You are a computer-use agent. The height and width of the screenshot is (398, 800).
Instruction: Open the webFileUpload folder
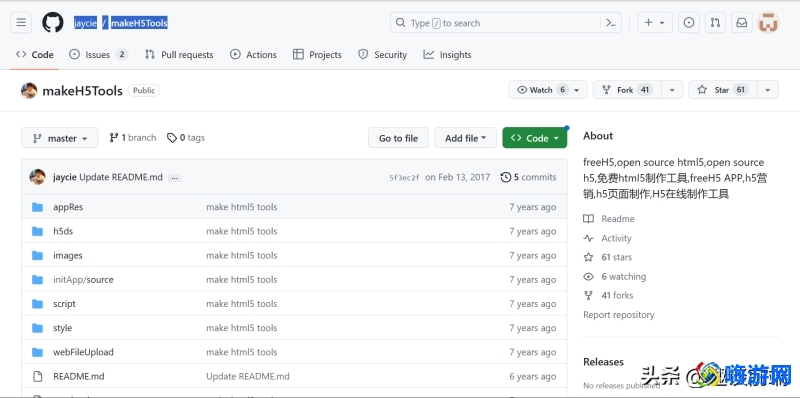[x=83, y=352]
